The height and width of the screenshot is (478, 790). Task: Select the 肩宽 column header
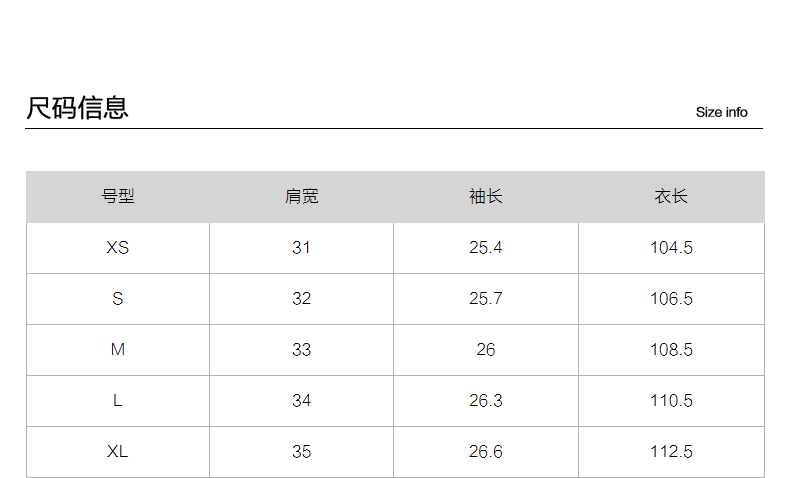point(301,197)
